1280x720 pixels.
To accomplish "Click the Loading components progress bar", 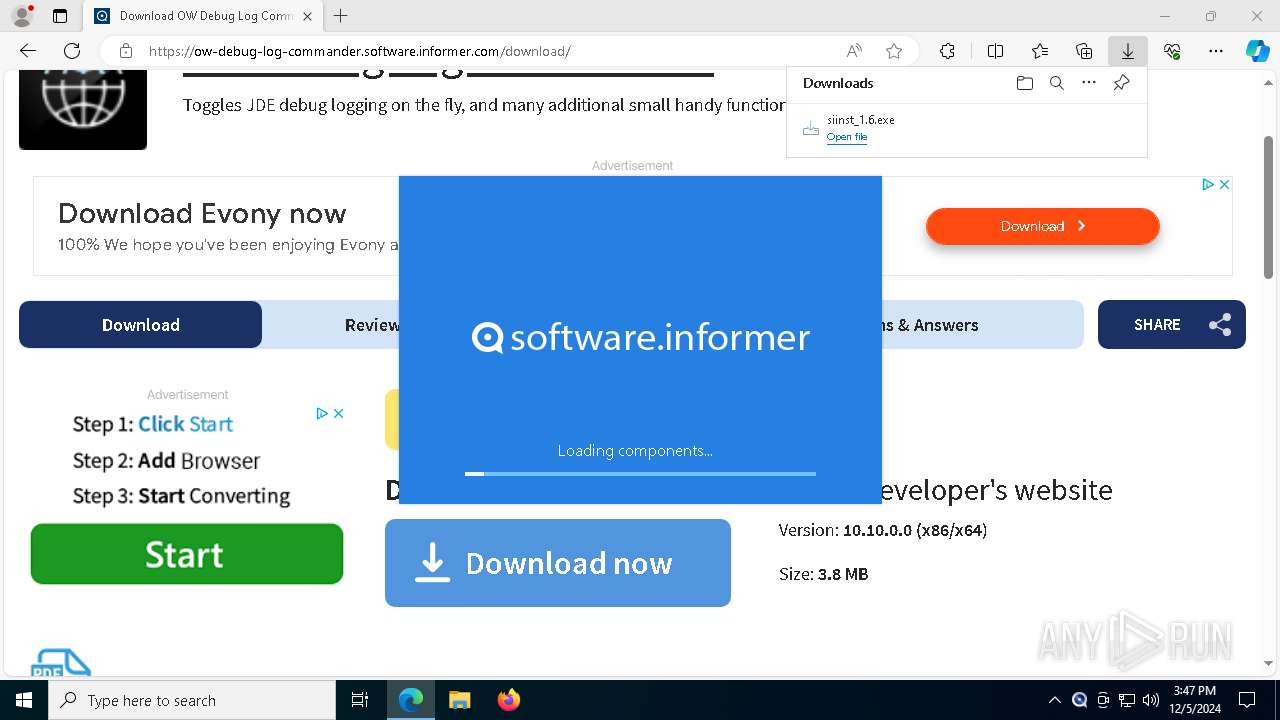I will click(x=640, y=473).
